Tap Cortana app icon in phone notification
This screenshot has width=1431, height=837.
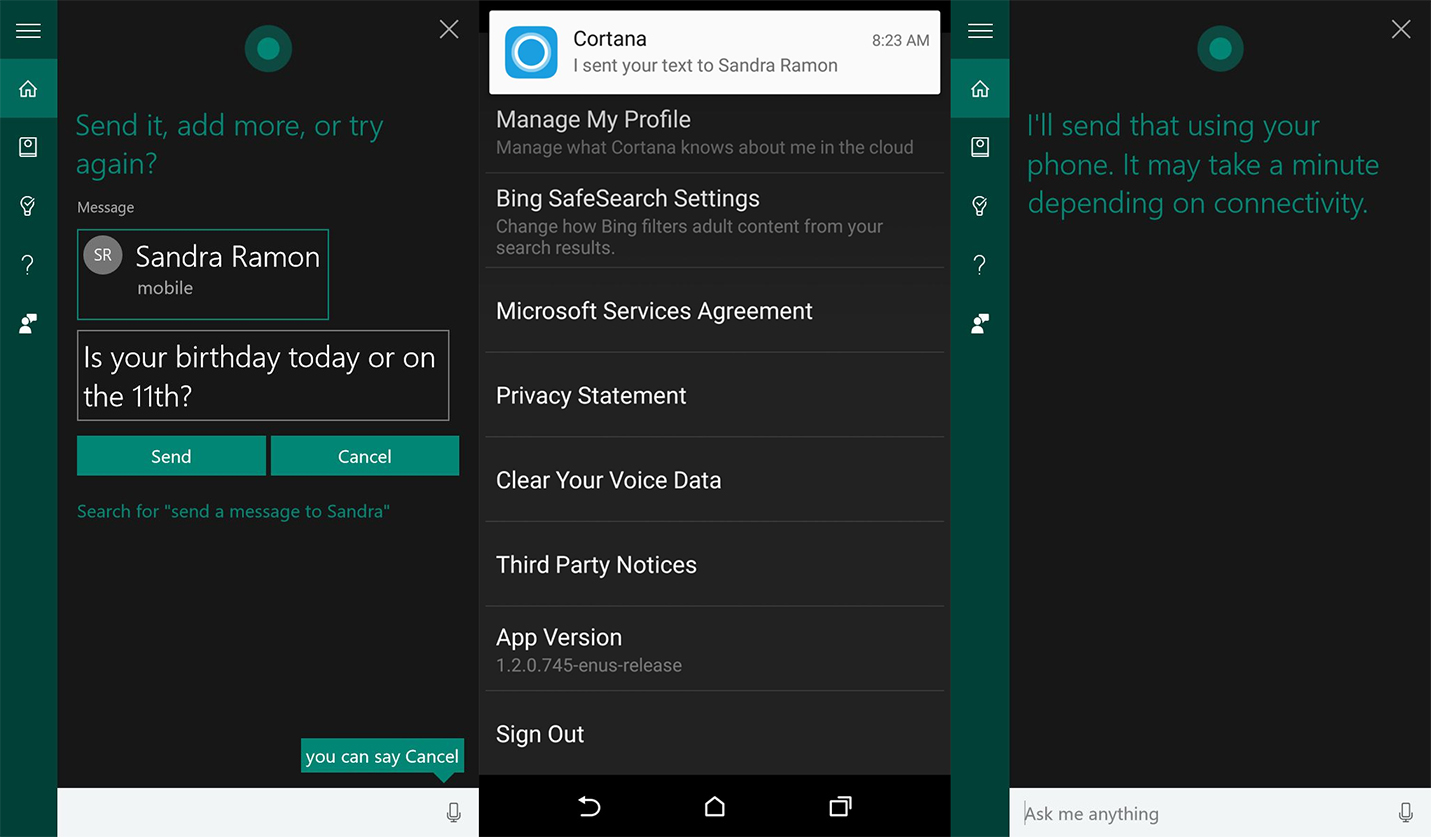pos(531,52)
